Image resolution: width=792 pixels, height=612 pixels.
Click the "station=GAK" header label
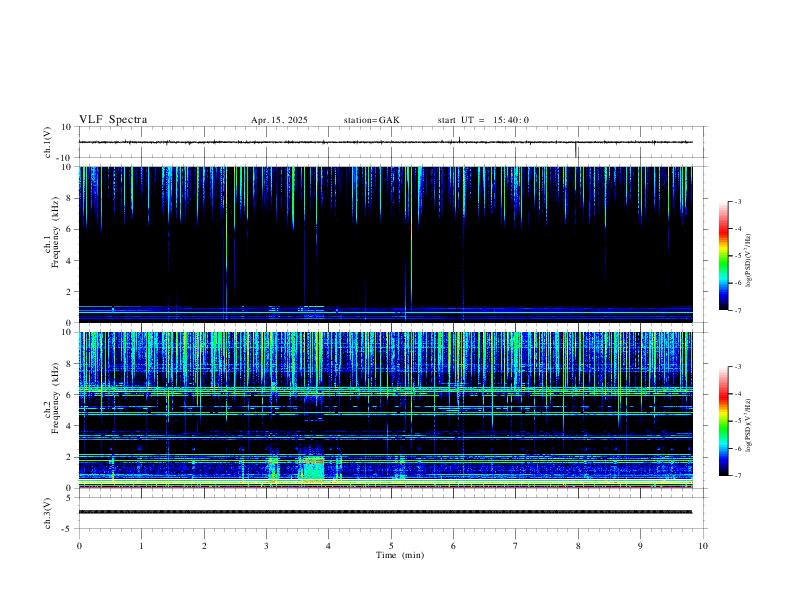pos(371,120)
